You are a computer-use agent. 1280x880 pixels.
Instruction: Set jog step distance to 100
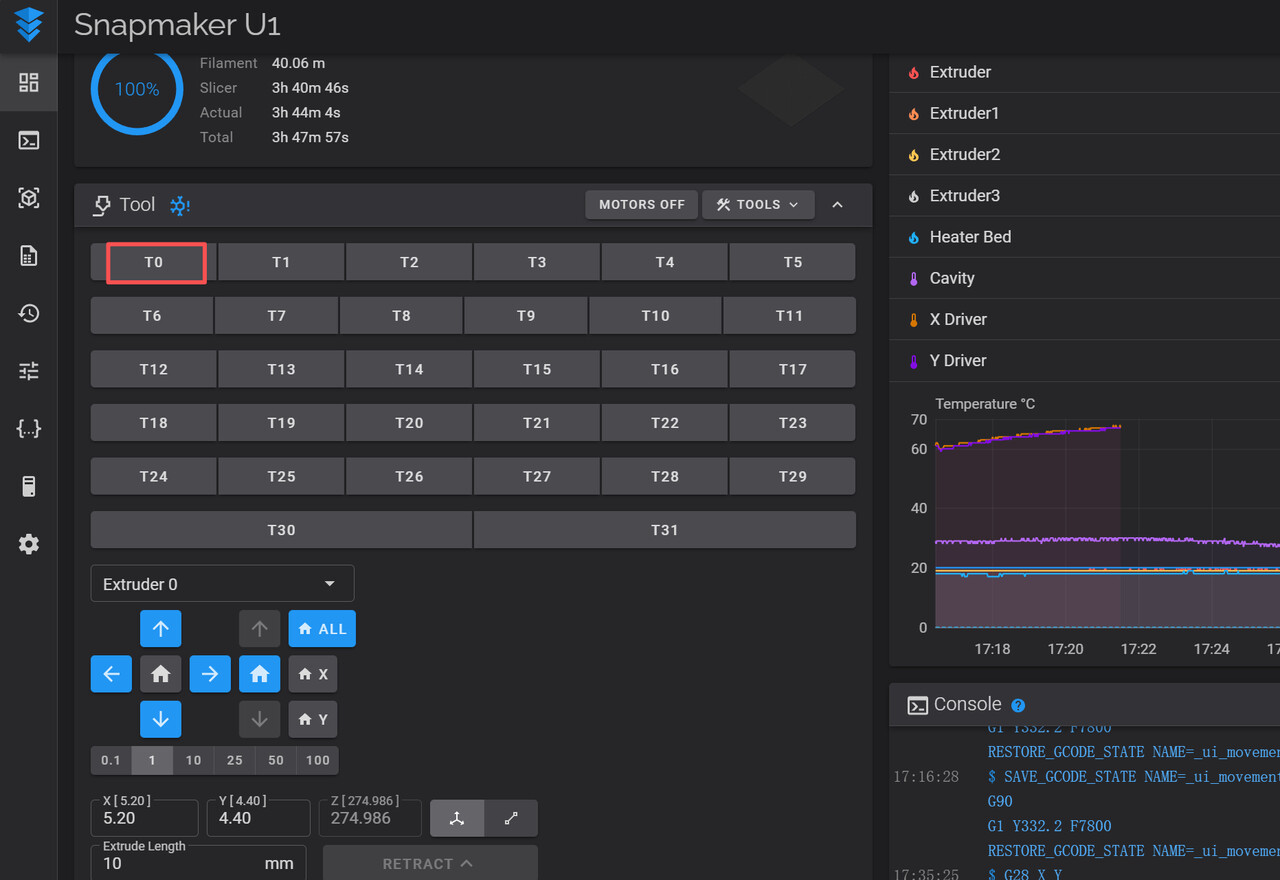tap(317, 760)
